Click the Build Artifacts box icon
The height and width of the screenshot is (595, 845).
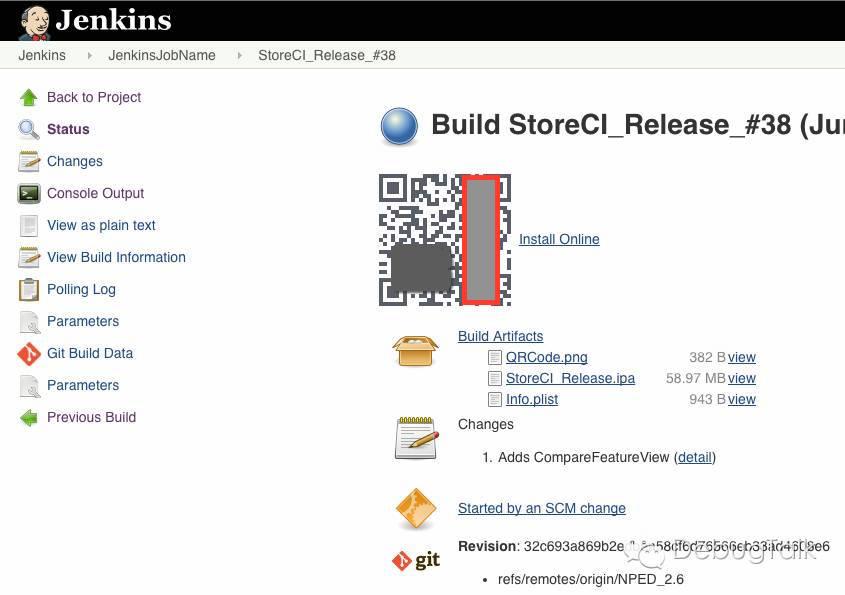[x=415, y=350]
